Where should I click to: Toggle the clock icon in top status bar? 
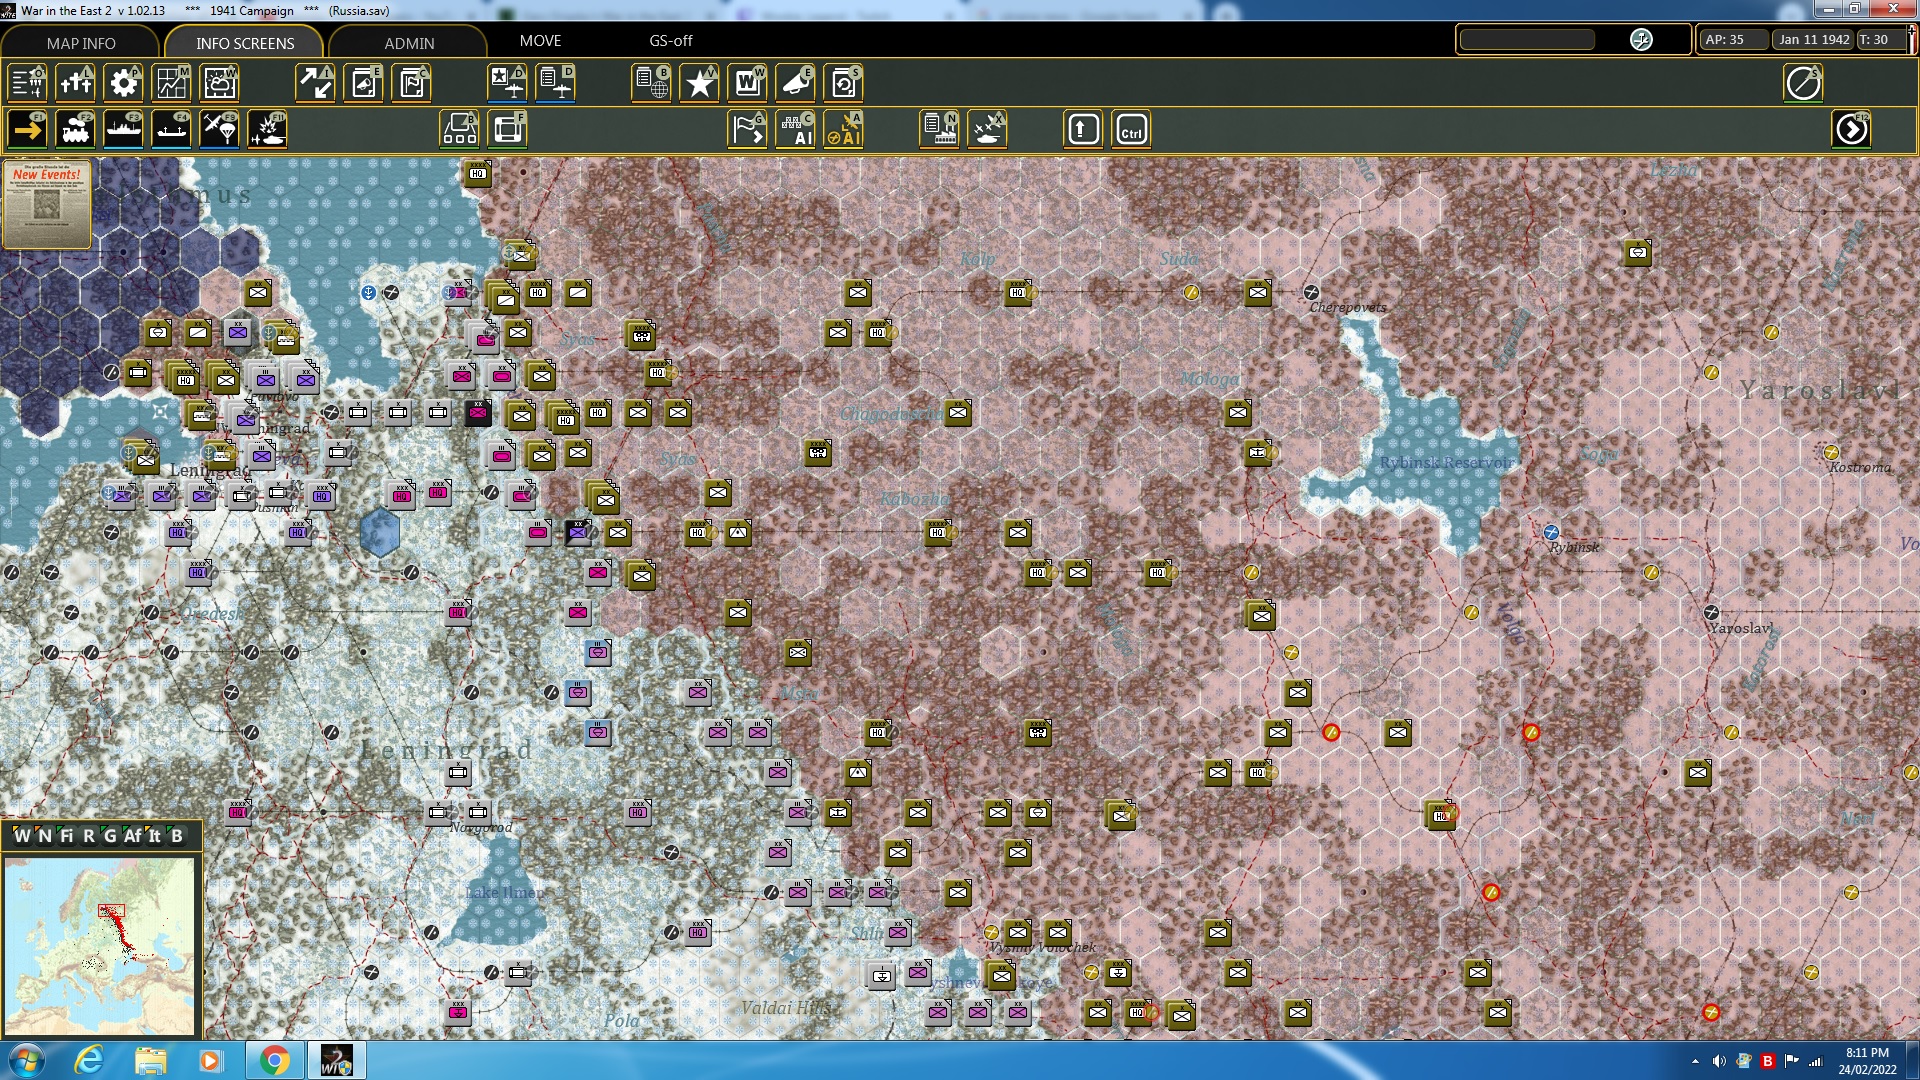pyautogui.click(x=1641, y=40)
